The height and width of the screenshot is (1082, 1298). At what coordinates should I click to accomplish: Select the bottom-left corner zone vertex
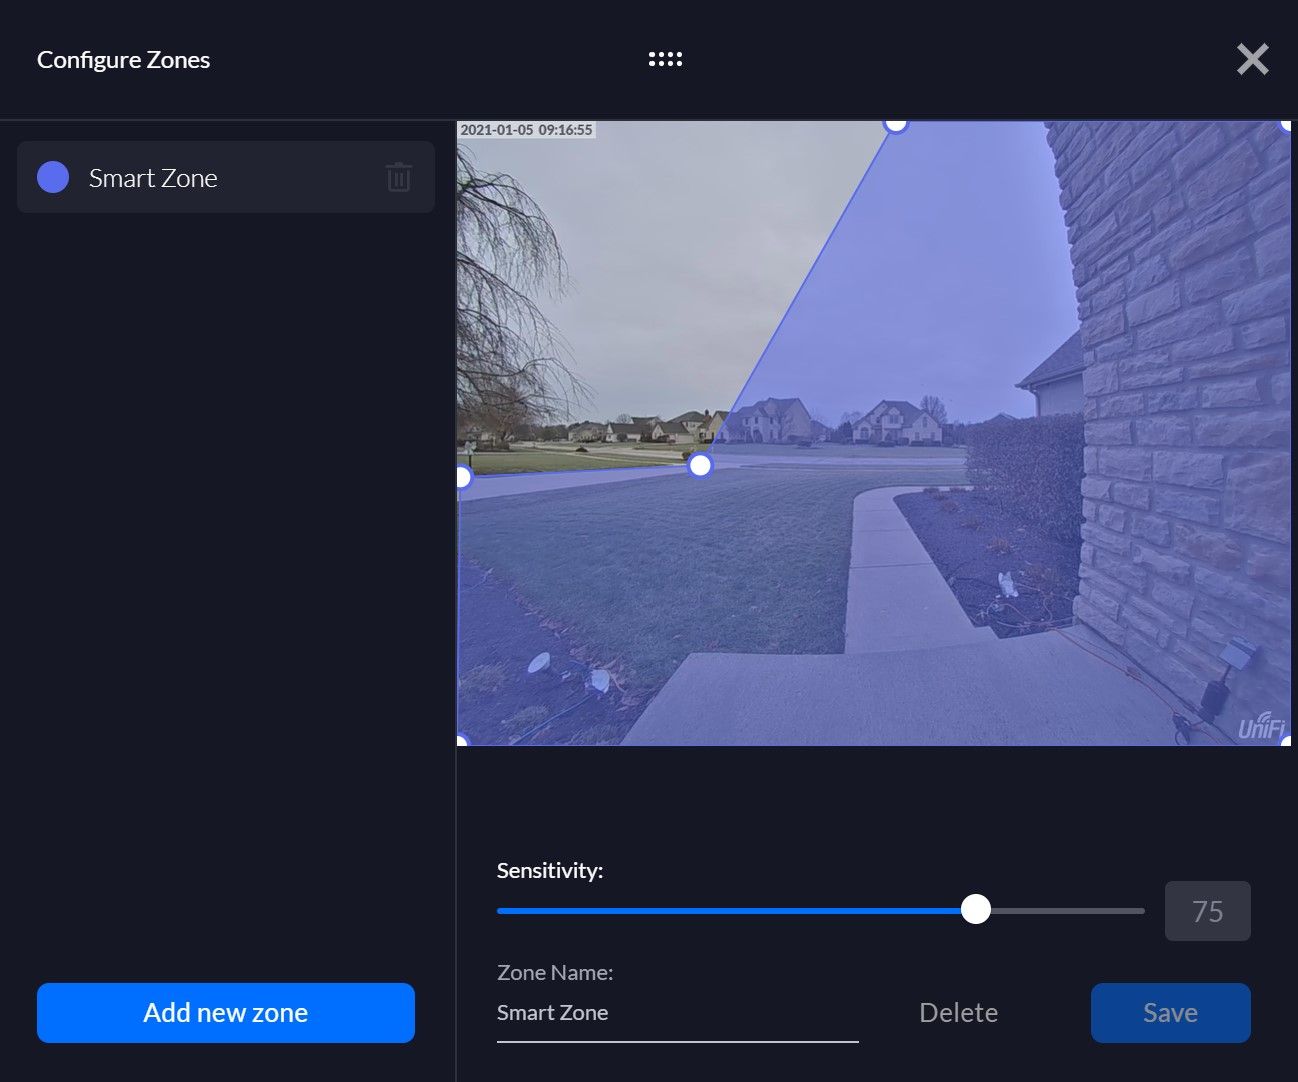pos(462,741)
